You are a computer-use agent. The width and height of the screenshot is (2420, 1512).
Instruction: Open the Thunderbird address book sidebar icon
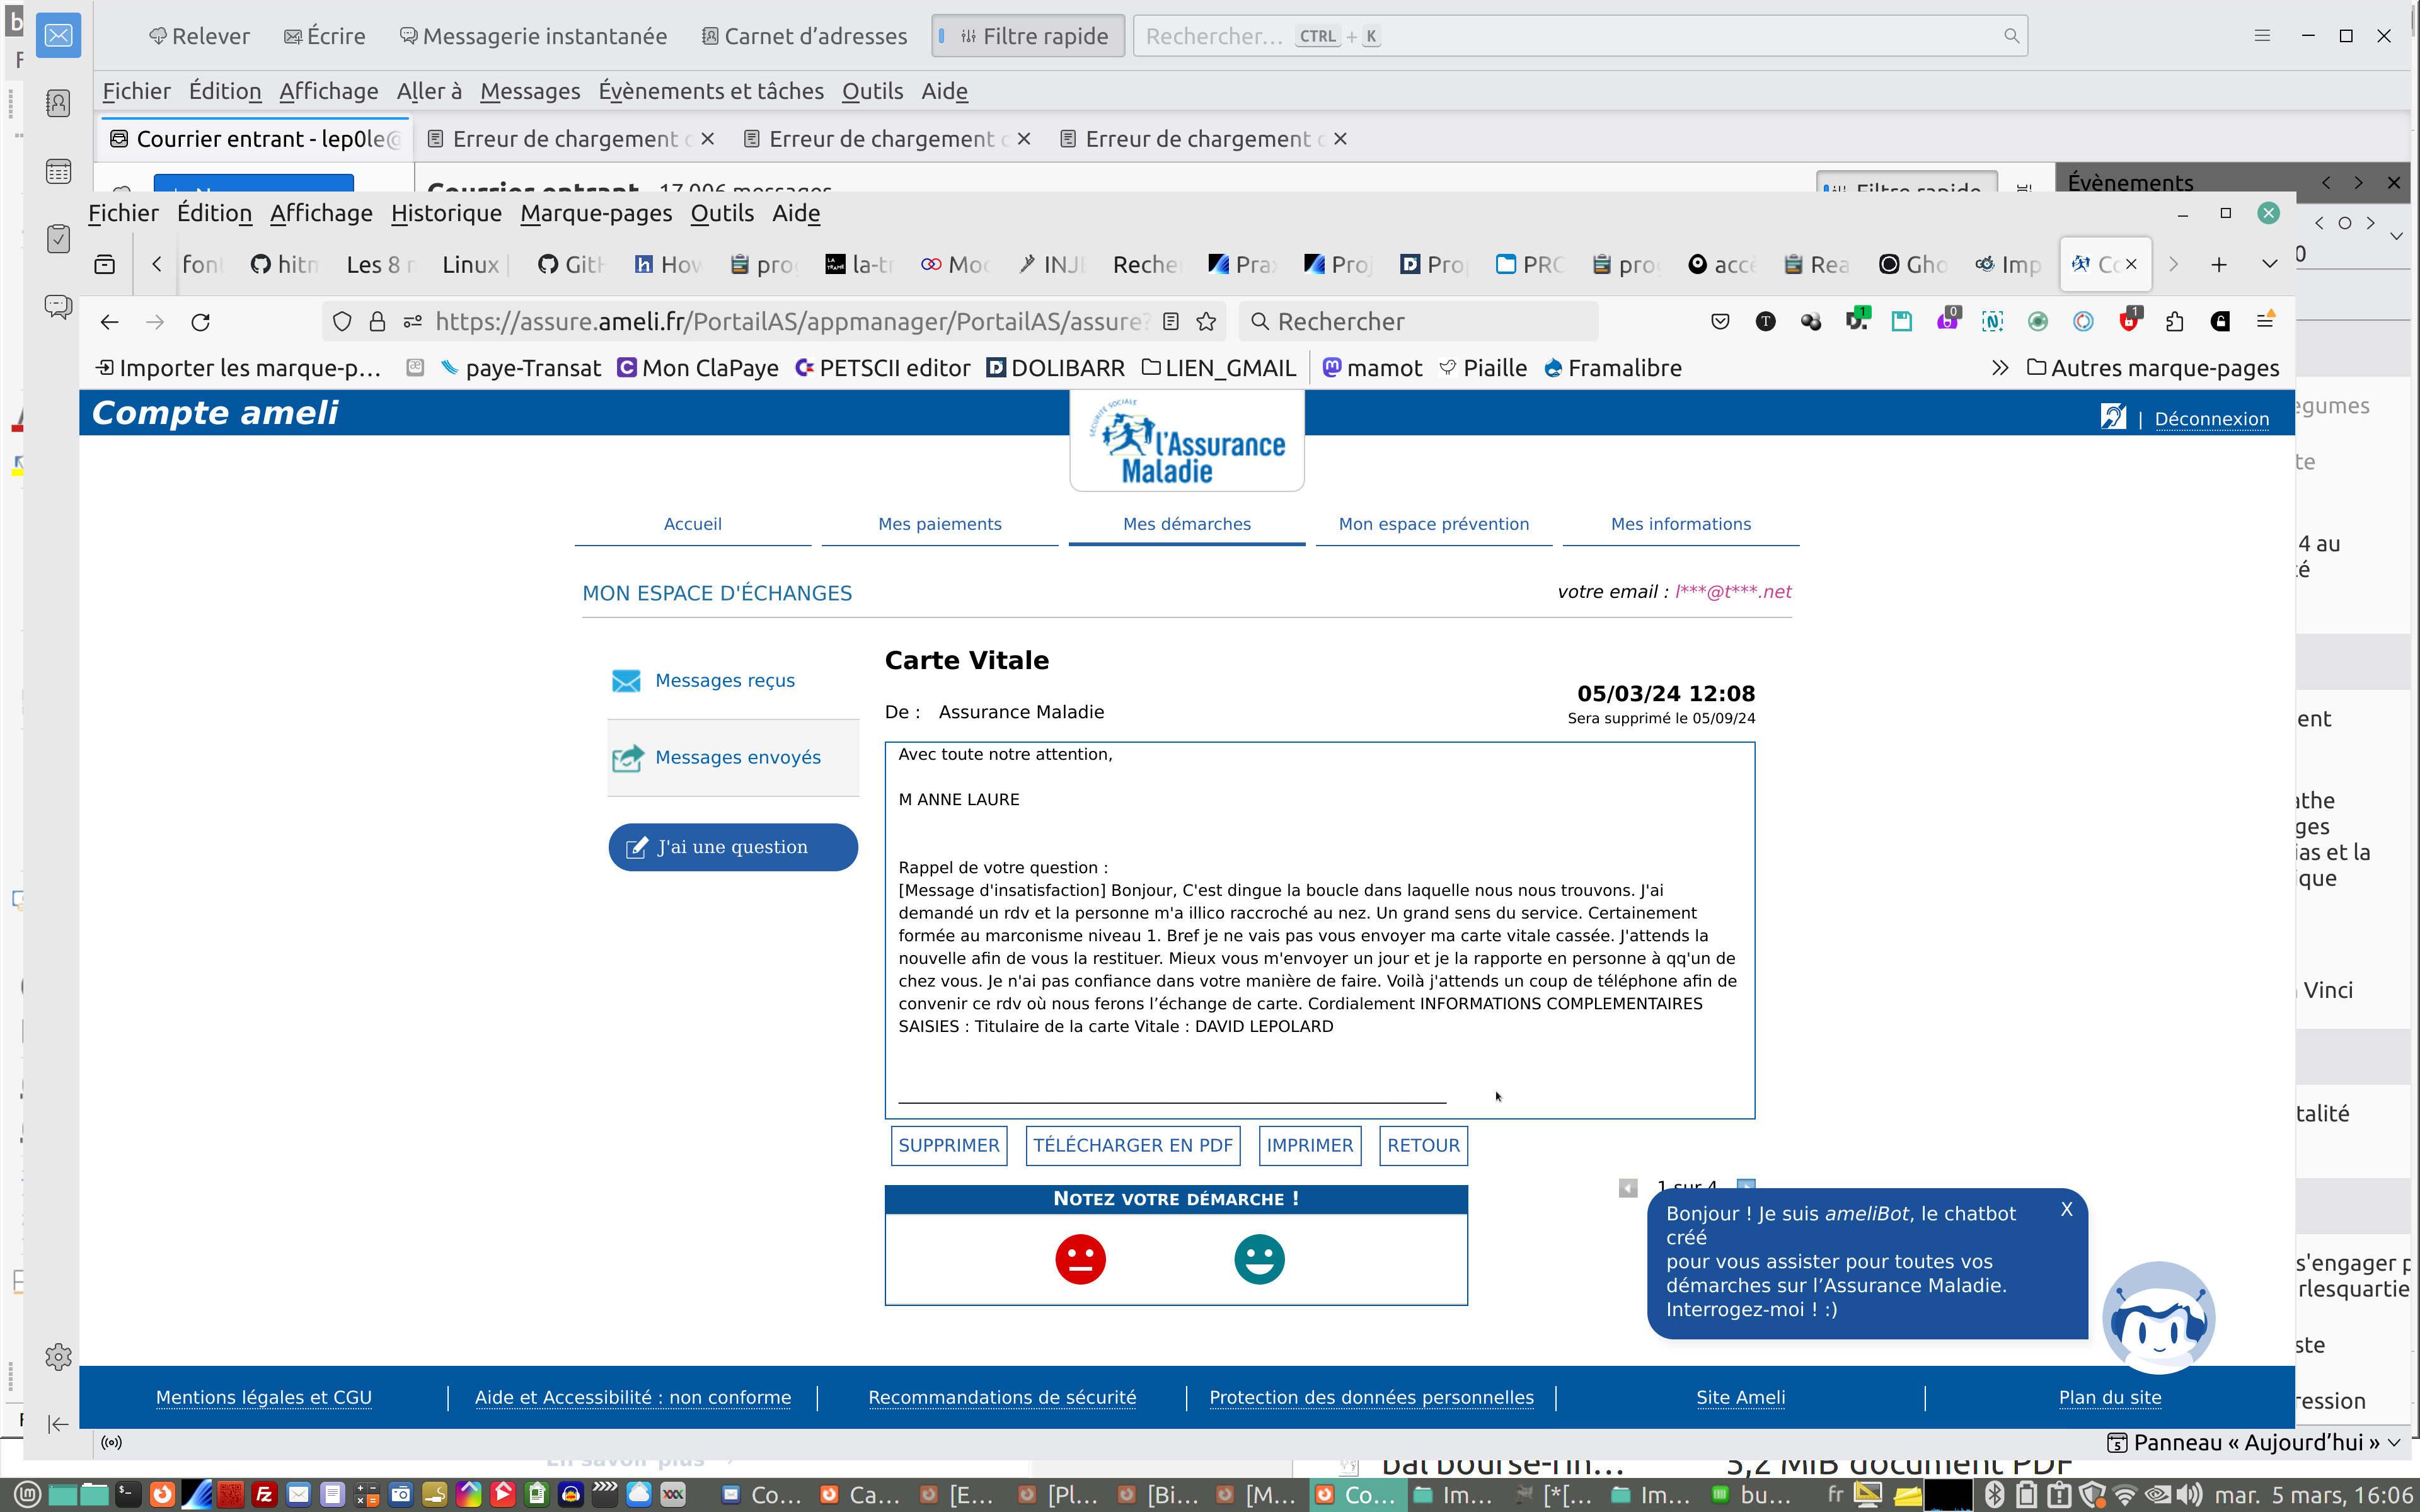(58, 104)
